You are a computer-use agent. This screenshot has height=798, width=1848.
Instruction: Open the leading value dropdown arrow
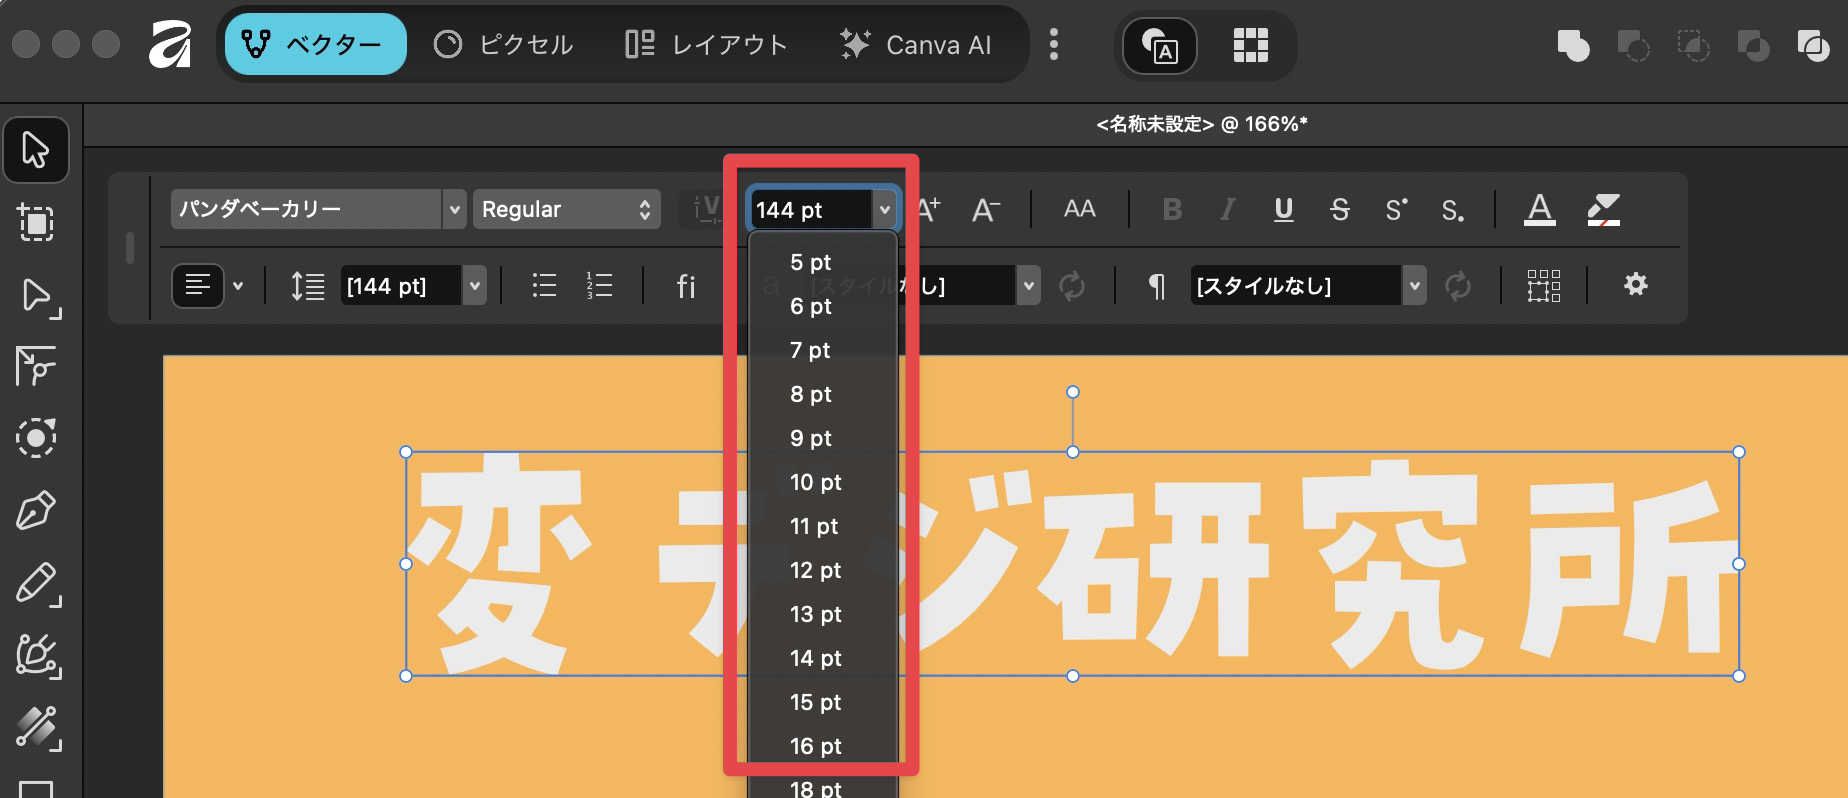[x=475, y=286]
